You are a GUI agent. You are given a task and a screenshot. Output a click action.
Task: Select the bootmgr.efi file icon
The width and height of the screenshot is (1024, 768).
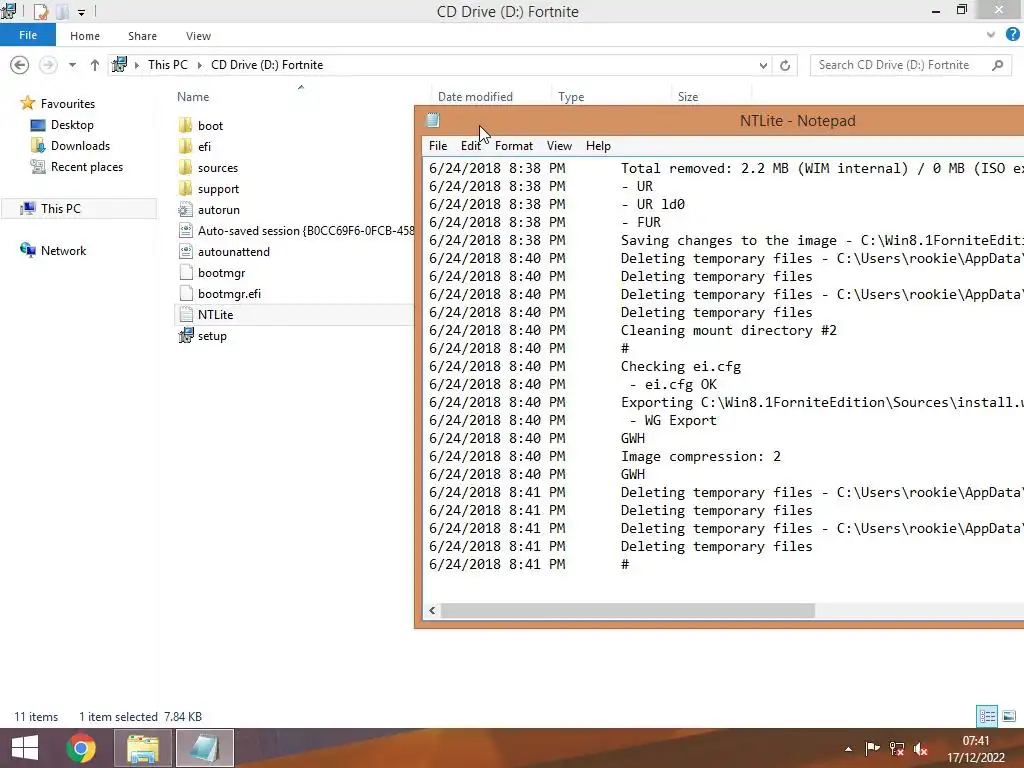(185, 294)
